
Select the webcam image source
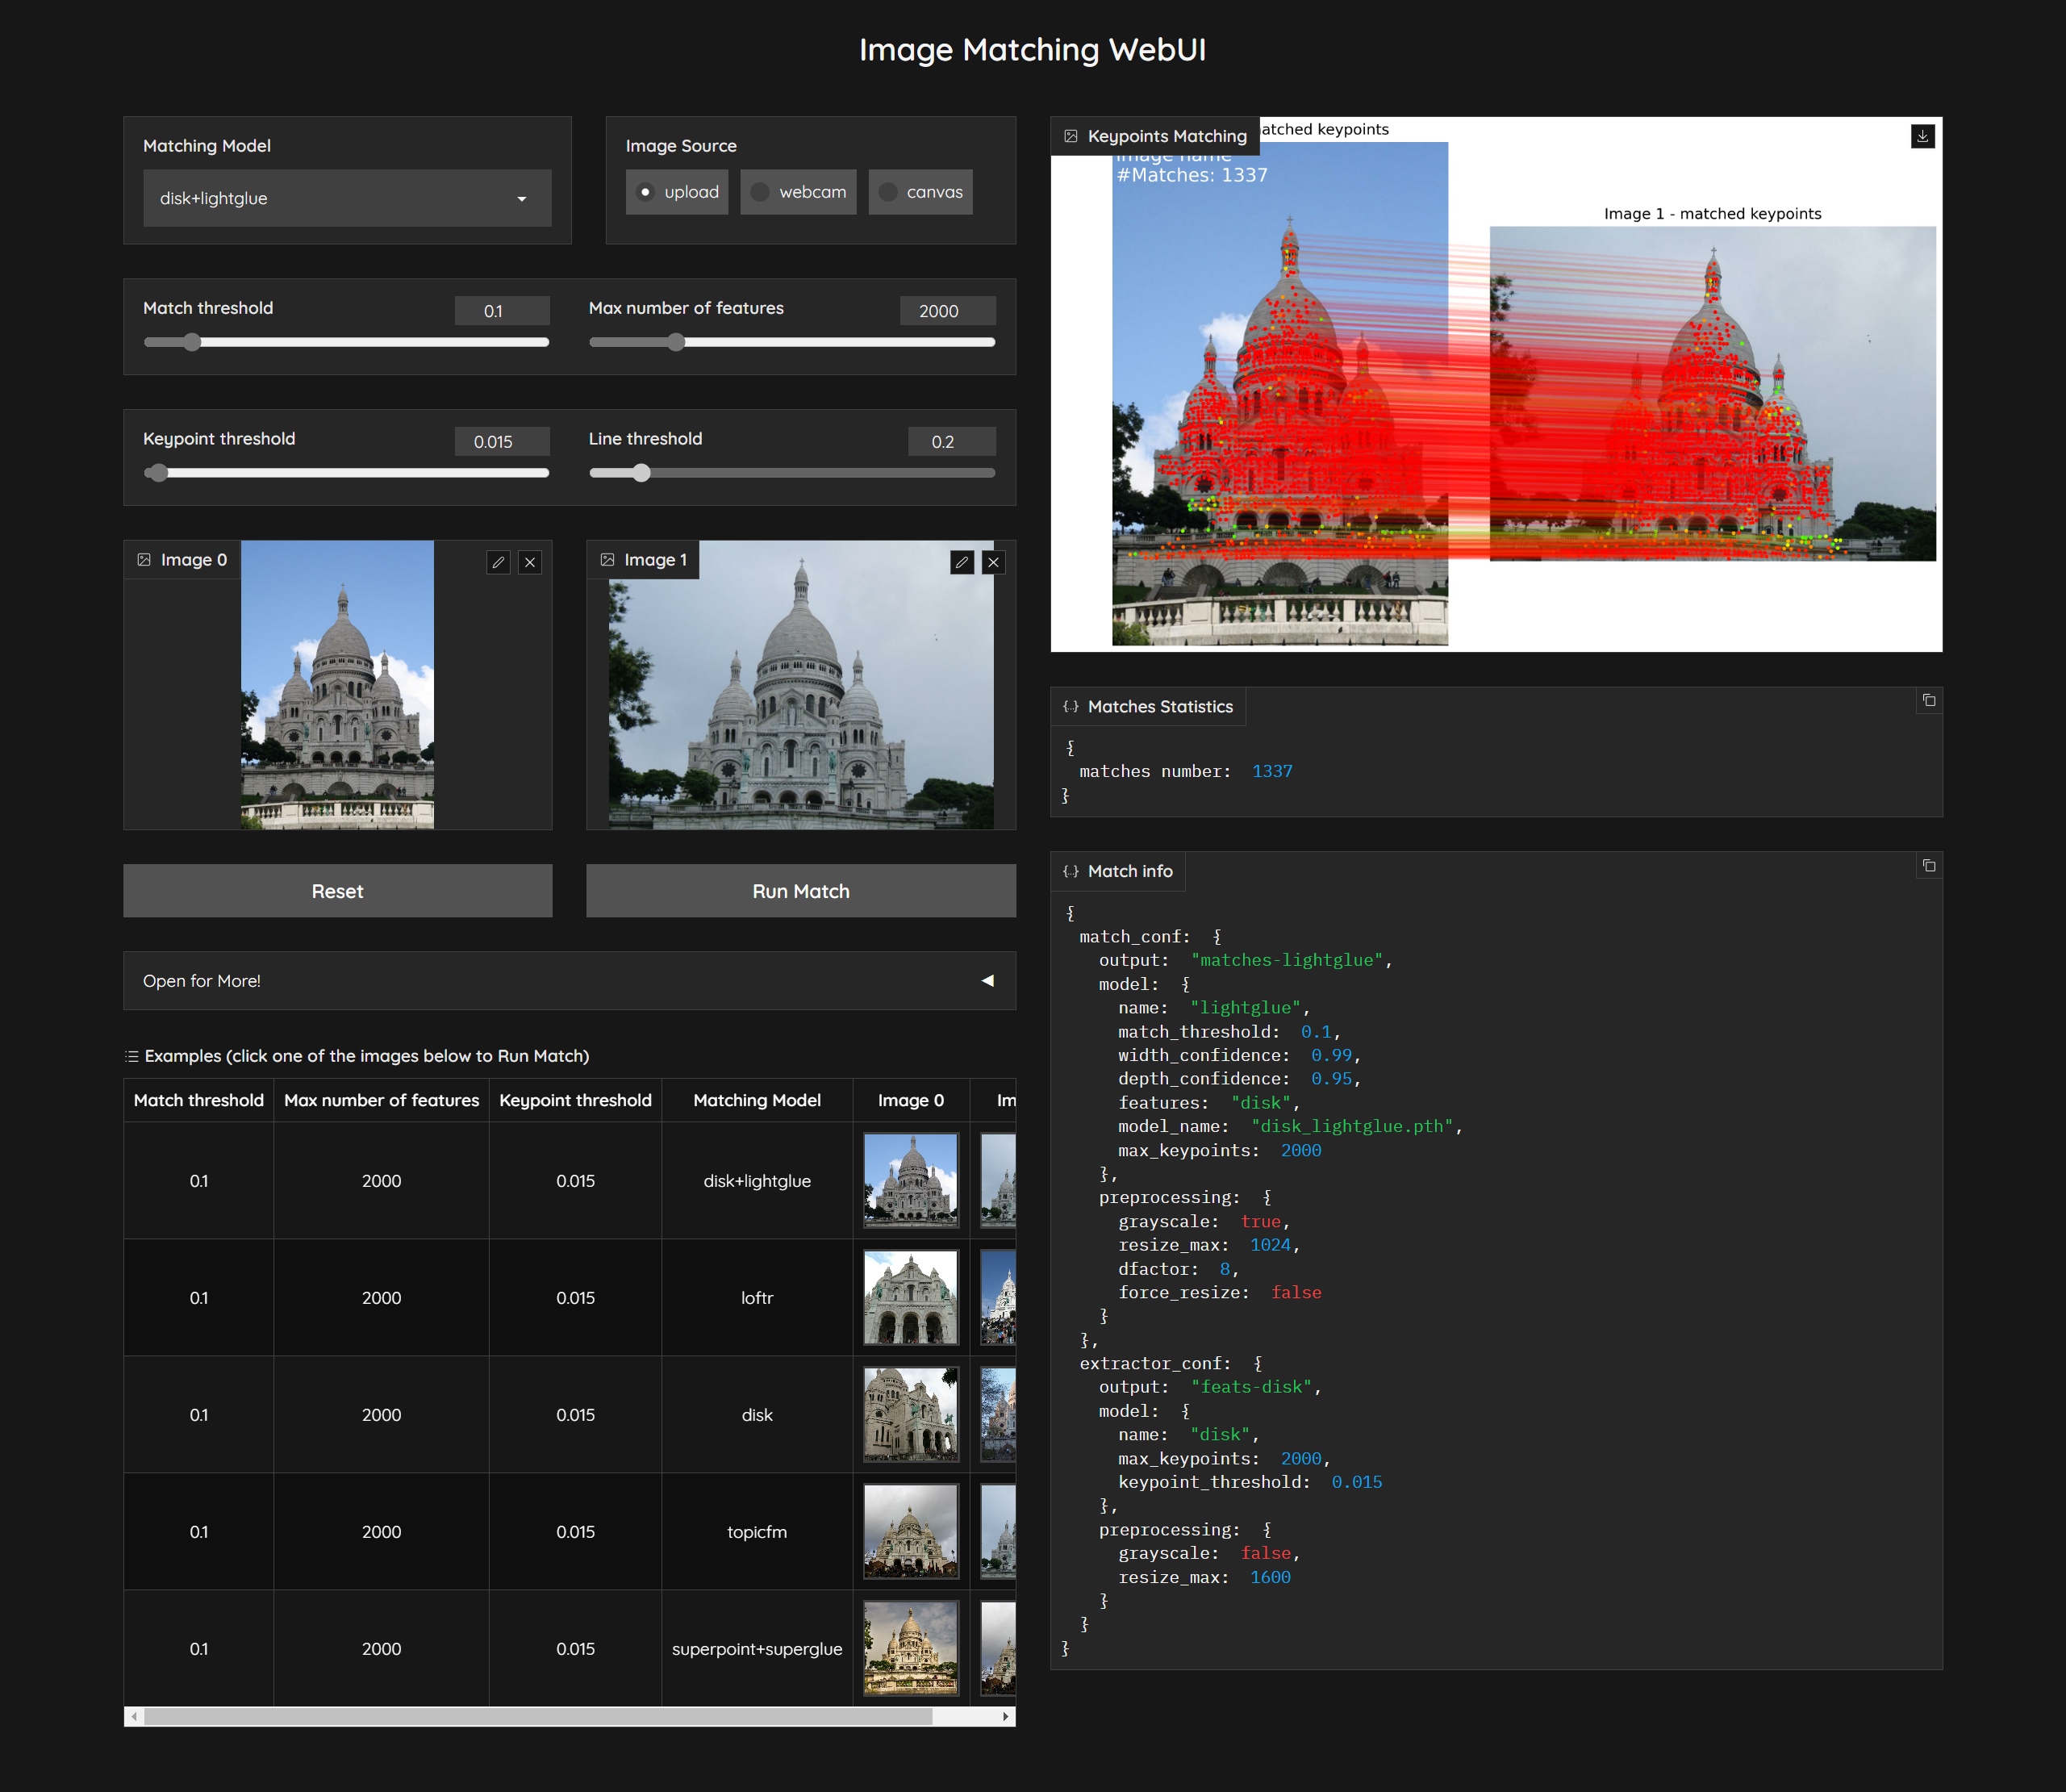(x=798, y=192)
